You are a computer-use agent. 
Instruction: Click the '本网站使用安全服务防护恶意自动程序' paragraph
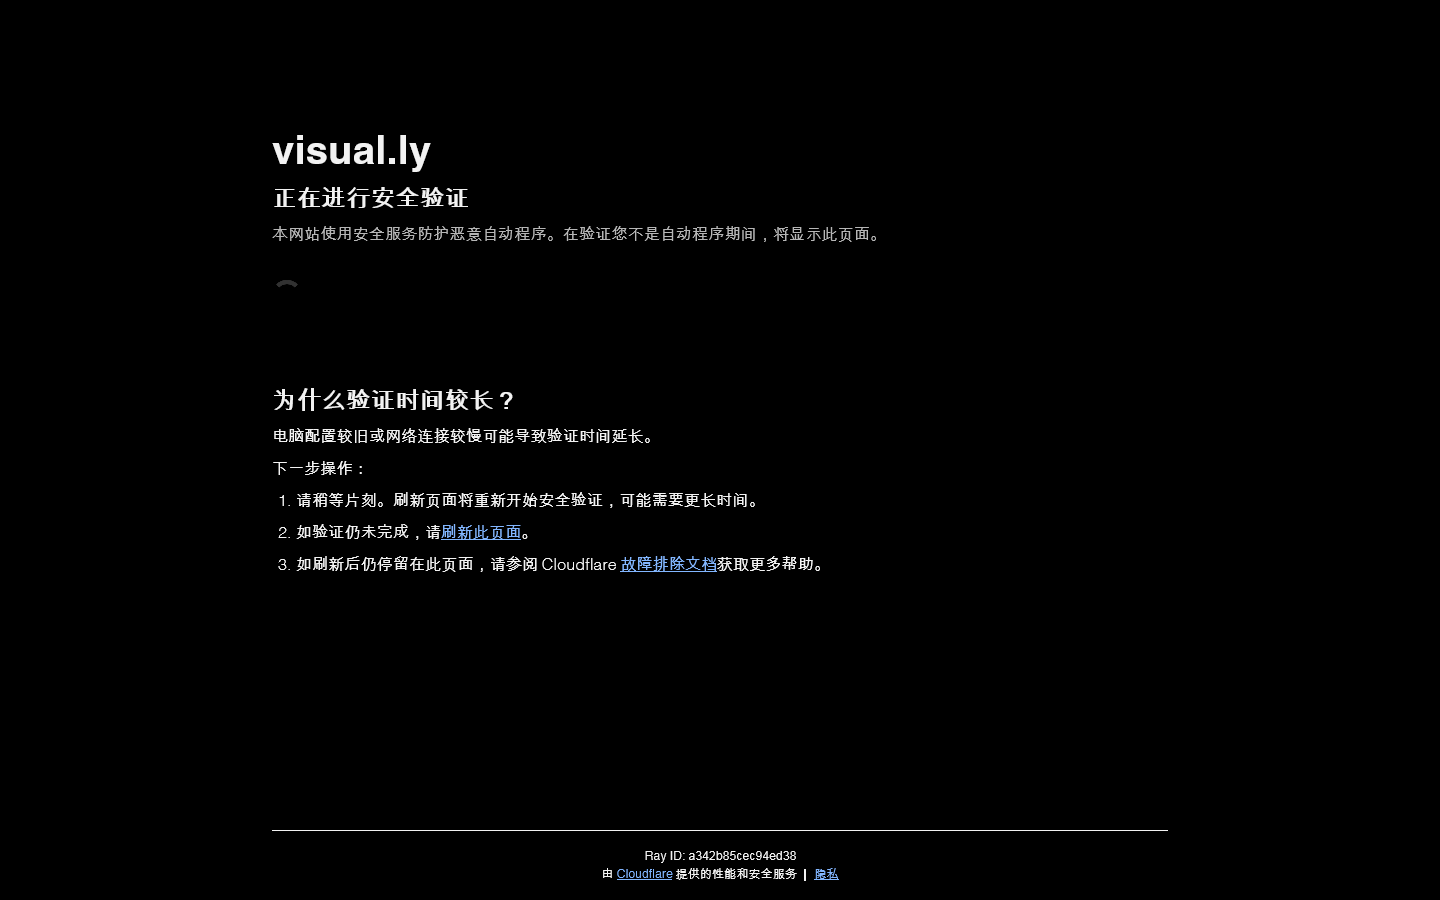tap(578, 234)
